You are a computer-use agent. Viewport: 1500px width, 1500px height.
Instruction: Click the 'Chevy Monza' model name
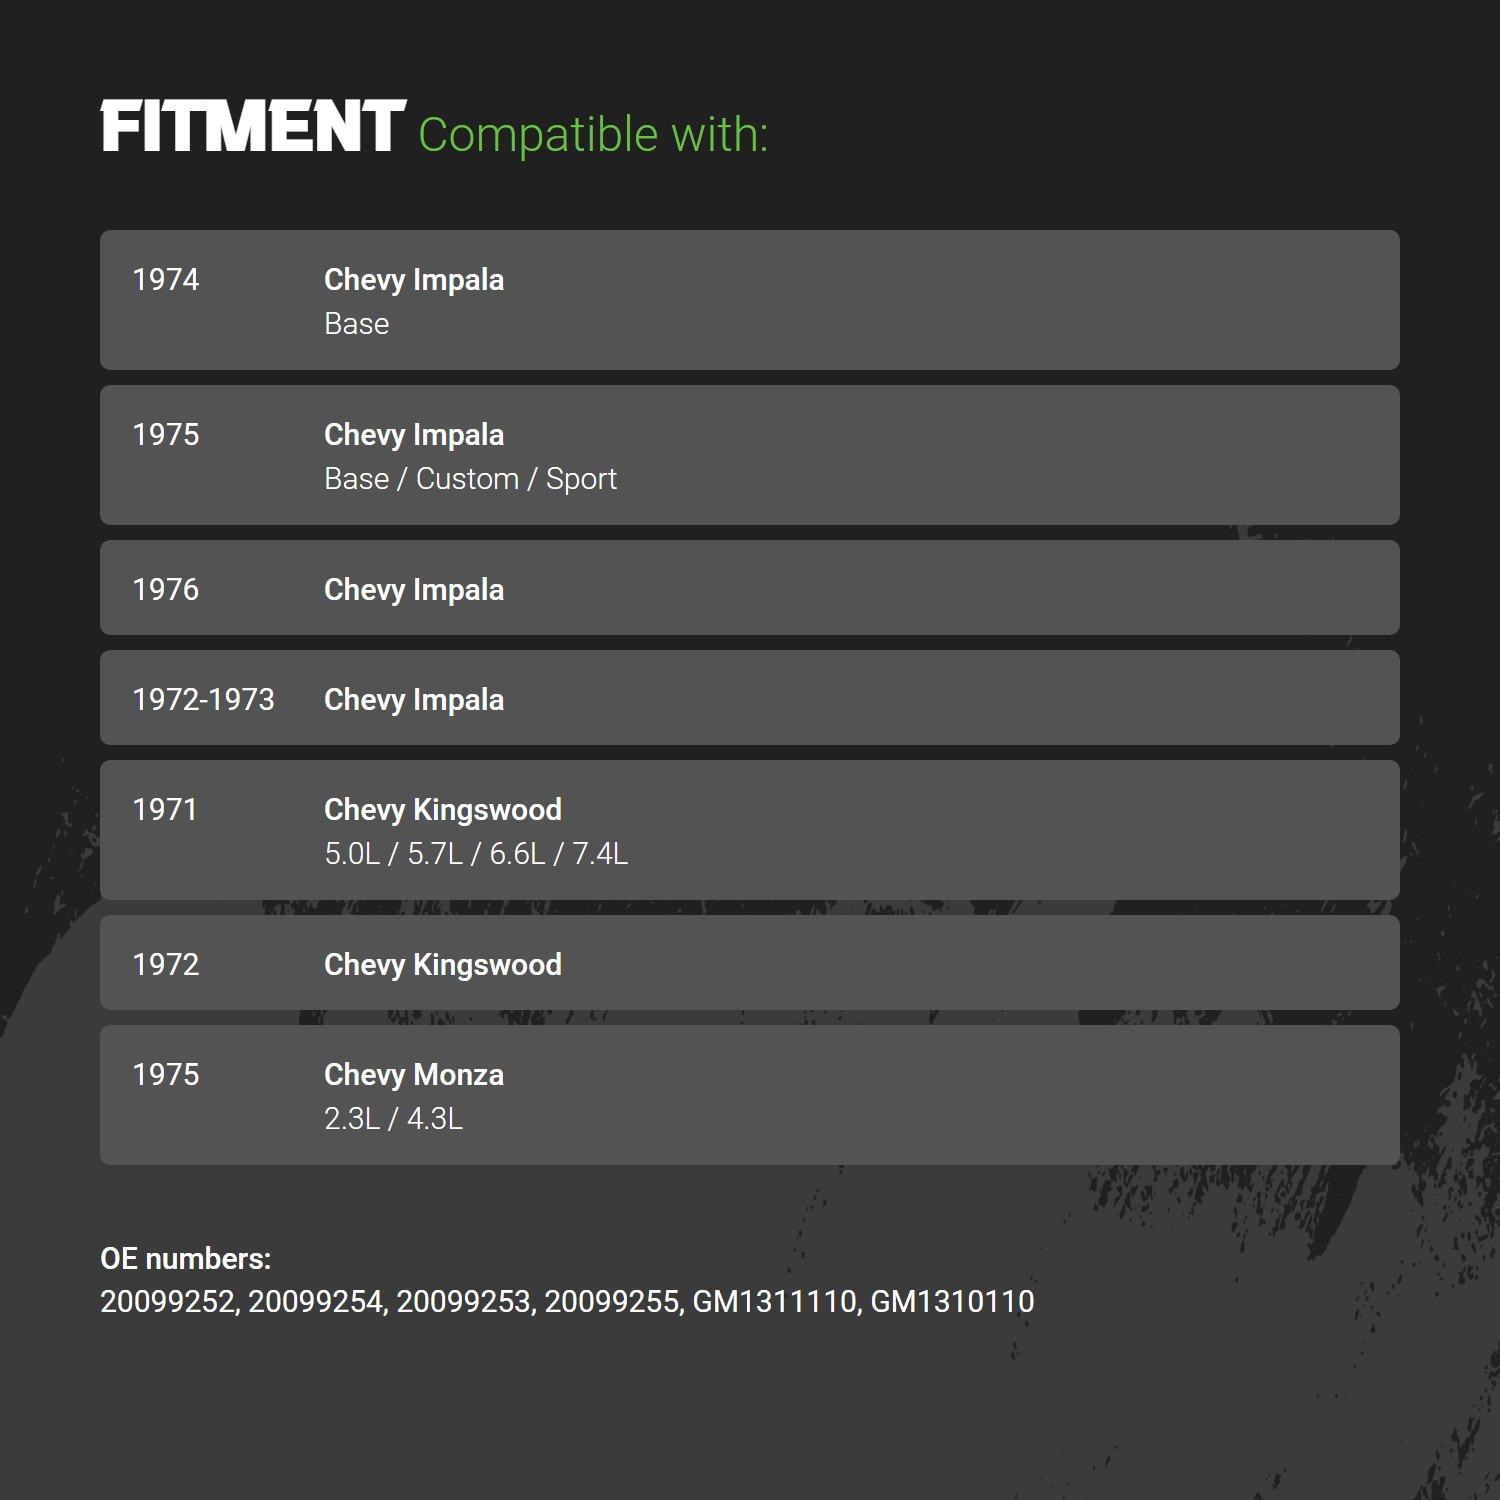click(414, 1075)
